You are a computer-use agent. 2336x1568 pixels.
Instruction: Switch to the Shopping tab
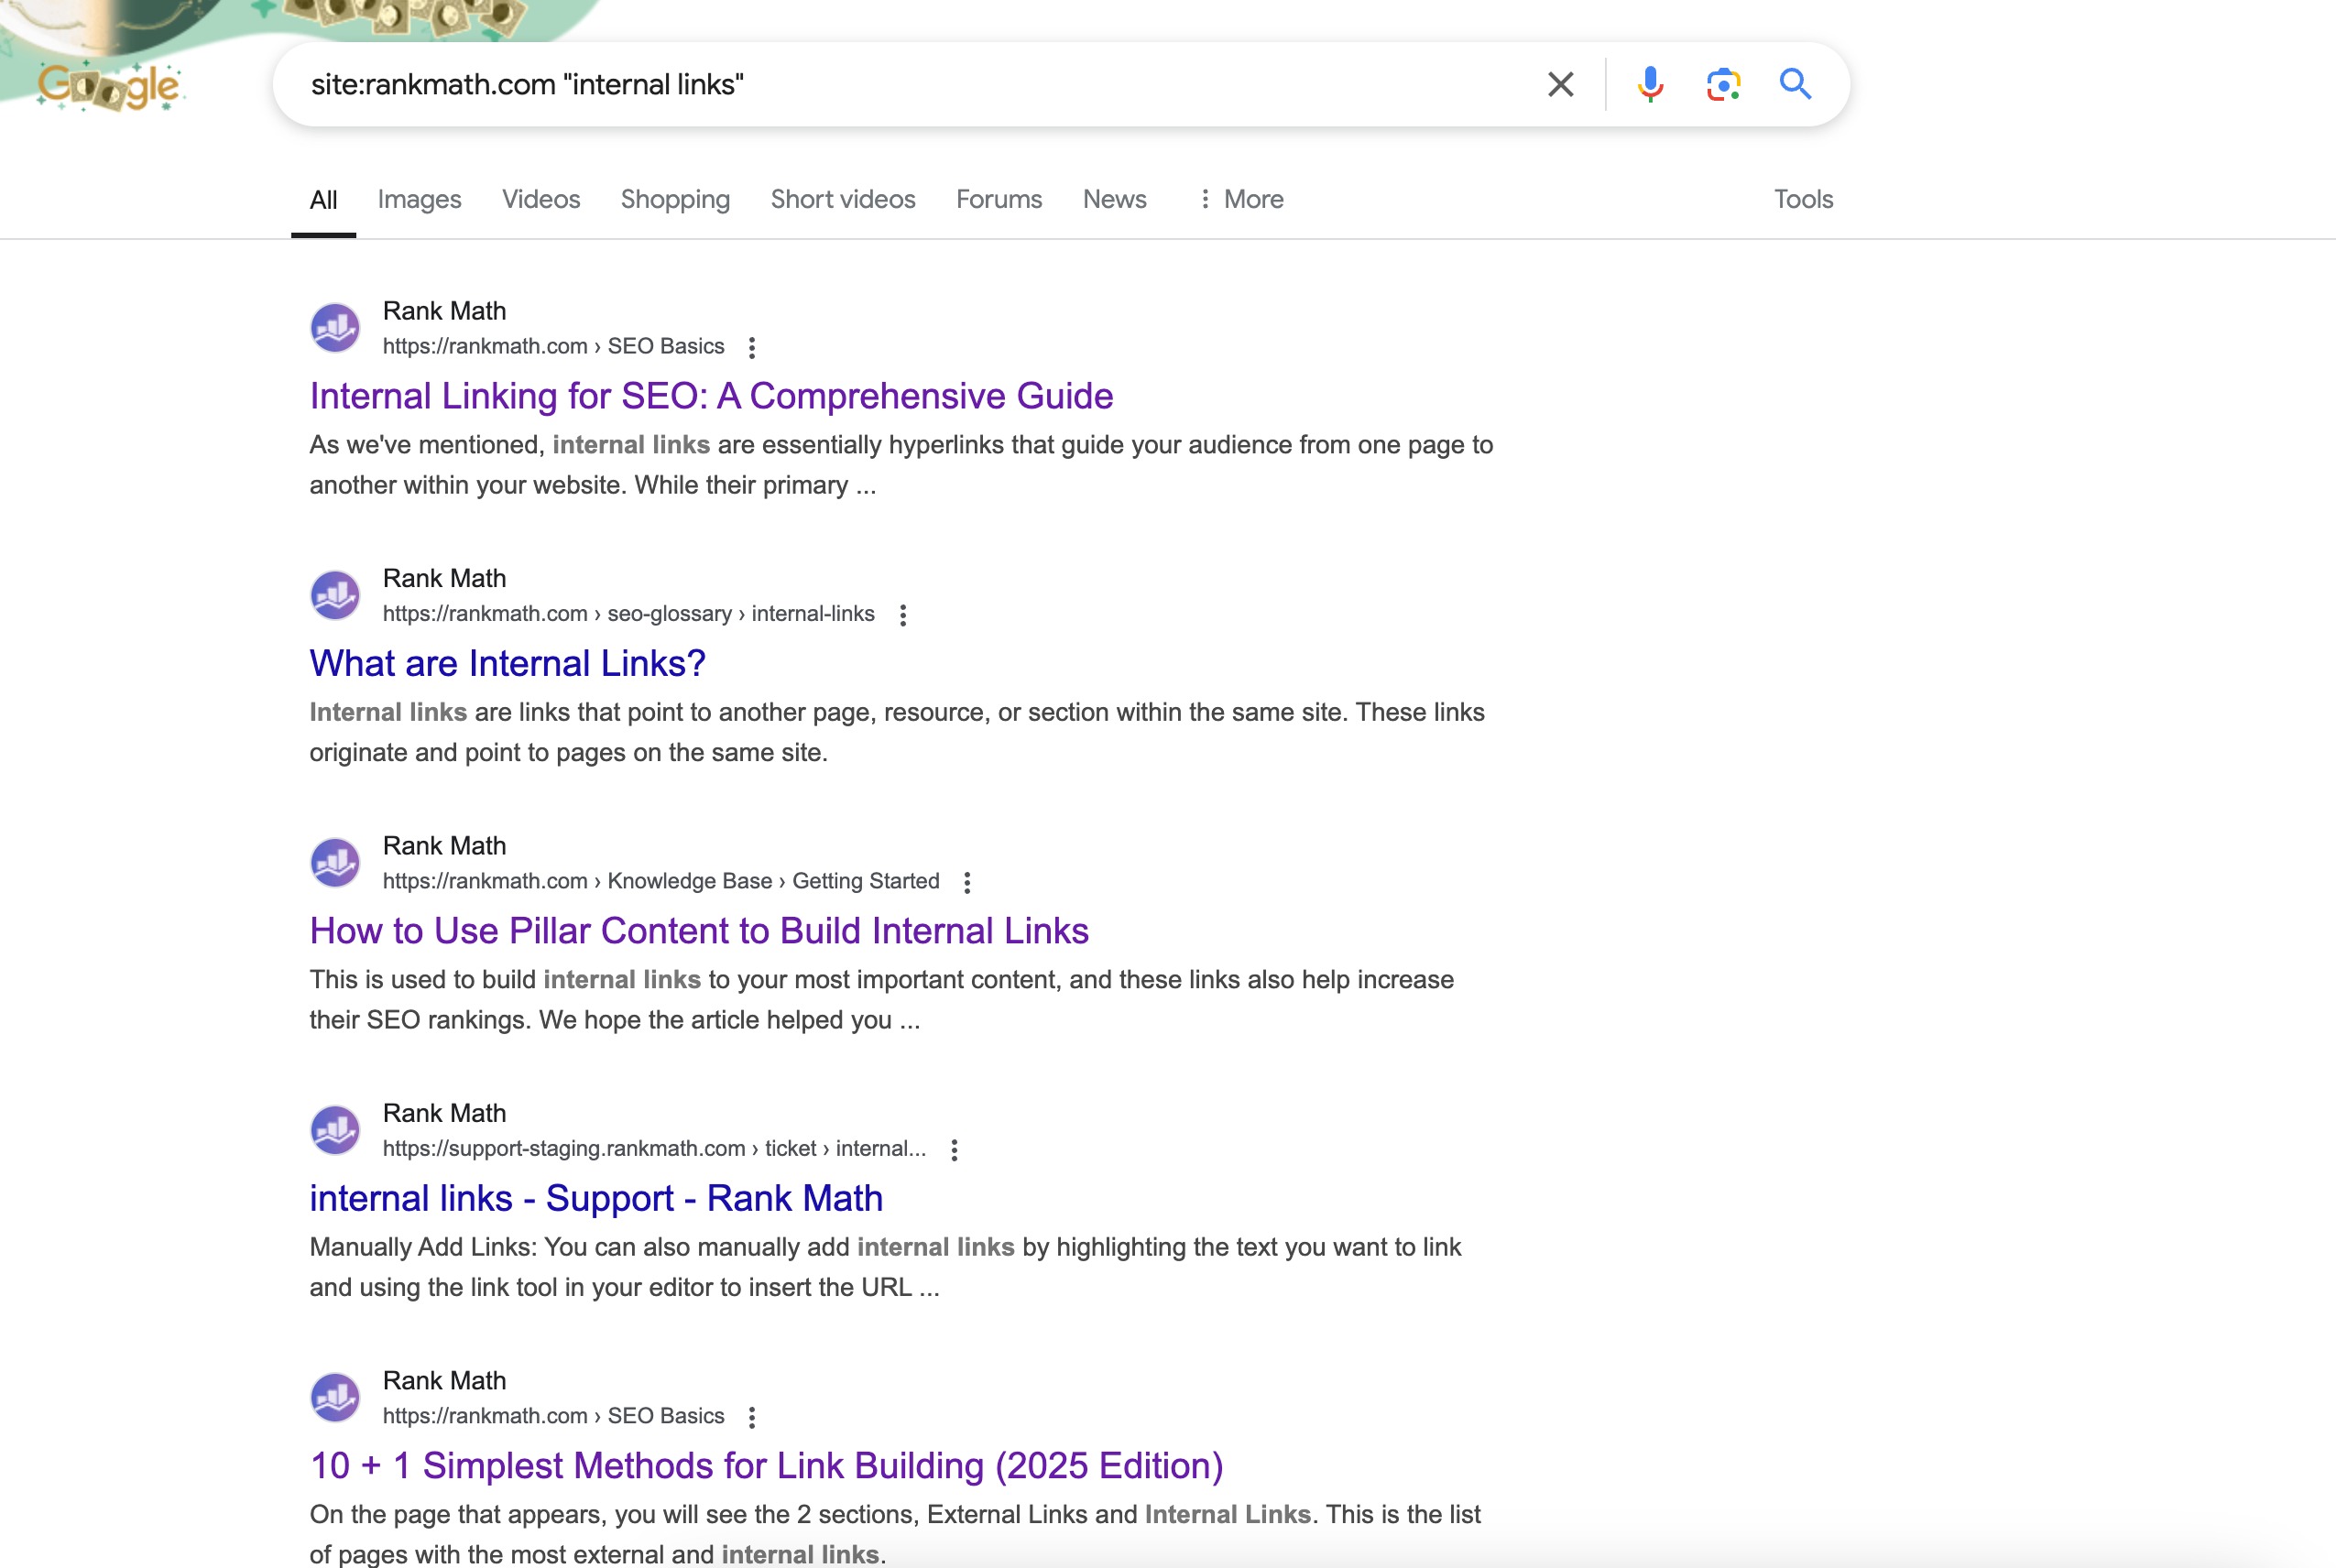point(675,199)
